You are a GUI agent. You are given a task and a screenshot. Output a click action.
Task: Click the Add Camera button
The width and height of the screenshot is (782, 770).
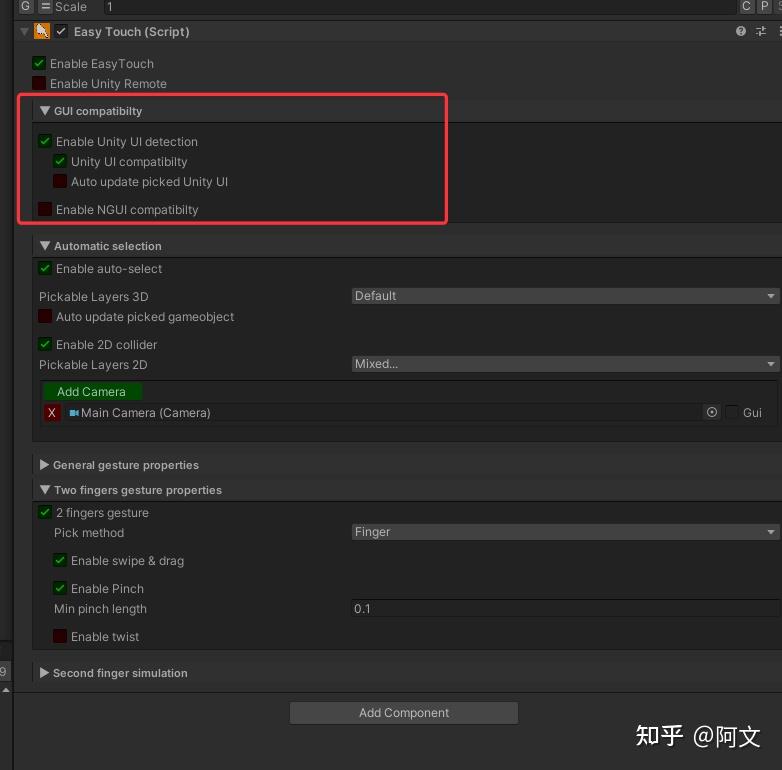pyautogui.click(x=92, y=392)
